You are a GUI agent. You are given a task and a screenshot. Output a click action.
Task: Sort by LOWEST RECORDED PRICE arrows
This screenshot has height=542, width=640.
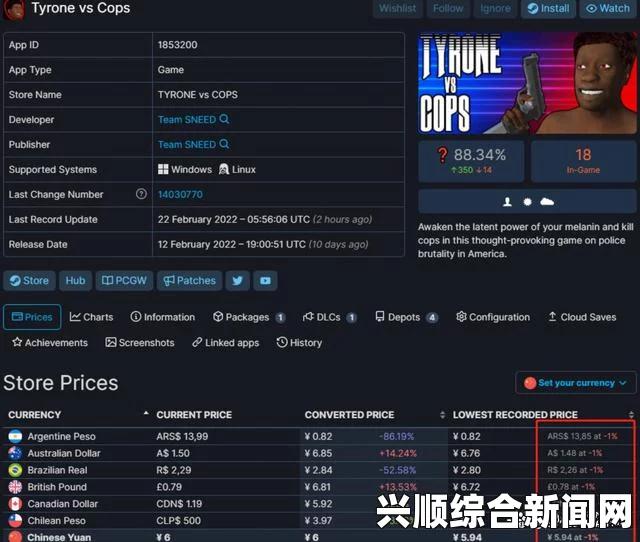click(631, 415)
